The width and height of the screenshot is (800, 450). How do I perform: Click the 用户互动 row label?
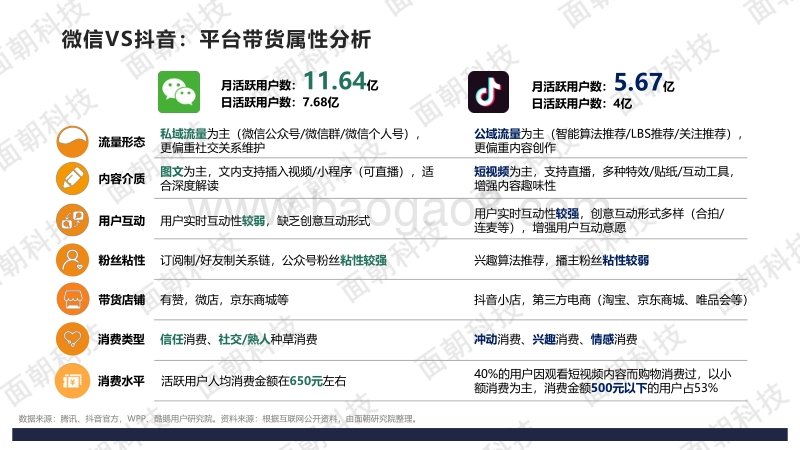tap(121, 220)
